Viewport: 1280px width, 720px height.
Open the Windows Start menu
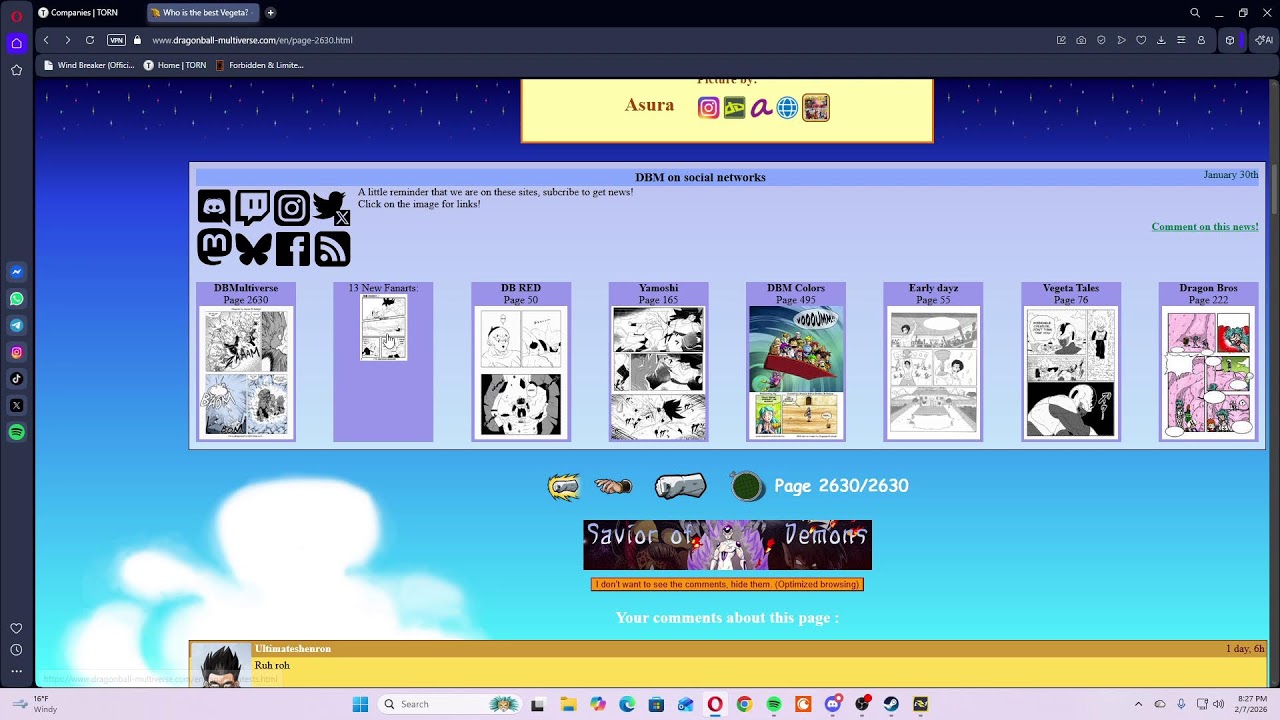(360, 704)
